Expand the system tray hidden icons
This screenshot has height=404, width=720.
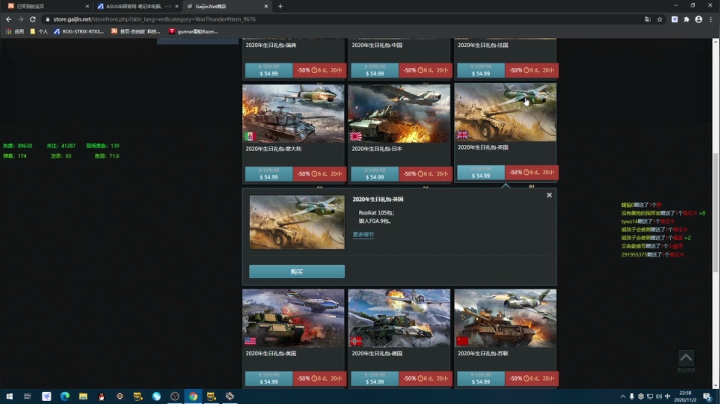[x=623, y=396]
